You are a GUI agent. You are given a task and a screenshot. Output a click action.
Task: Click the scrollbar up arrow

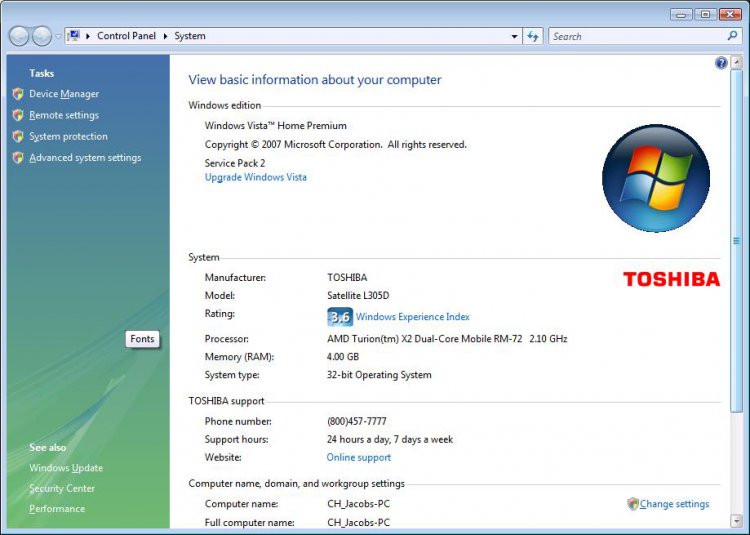pyautogui.click(x=736, y=62)
